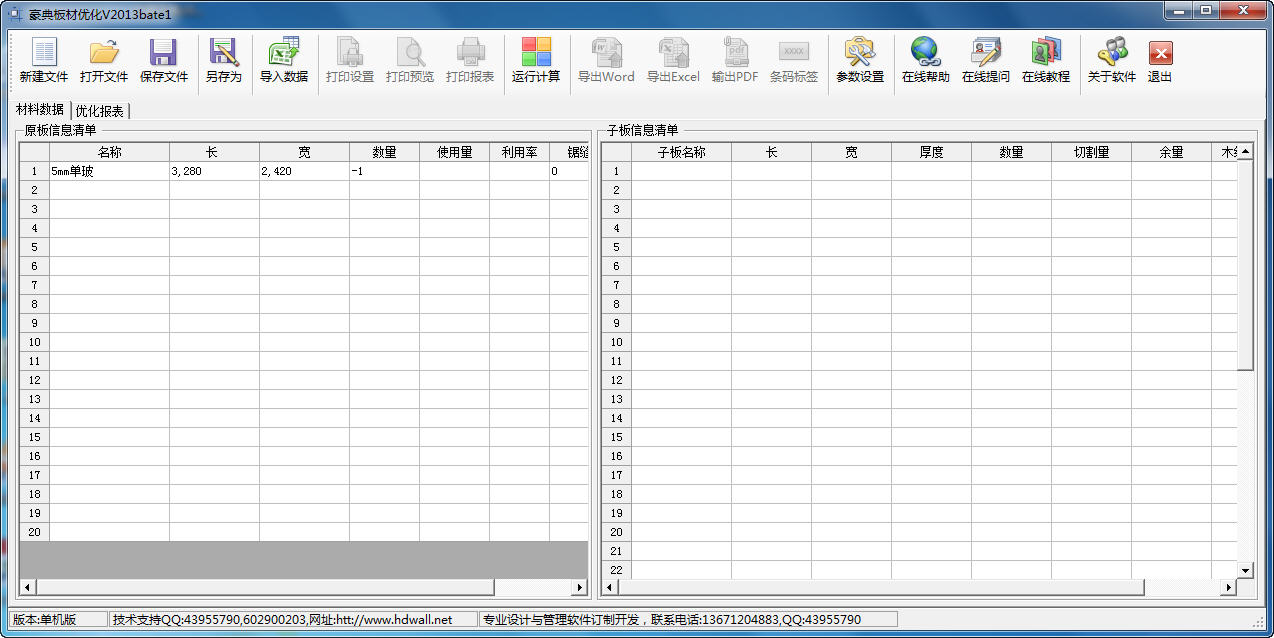
Task: Click 子板 table scroll up arrow
Action: 1245,151
